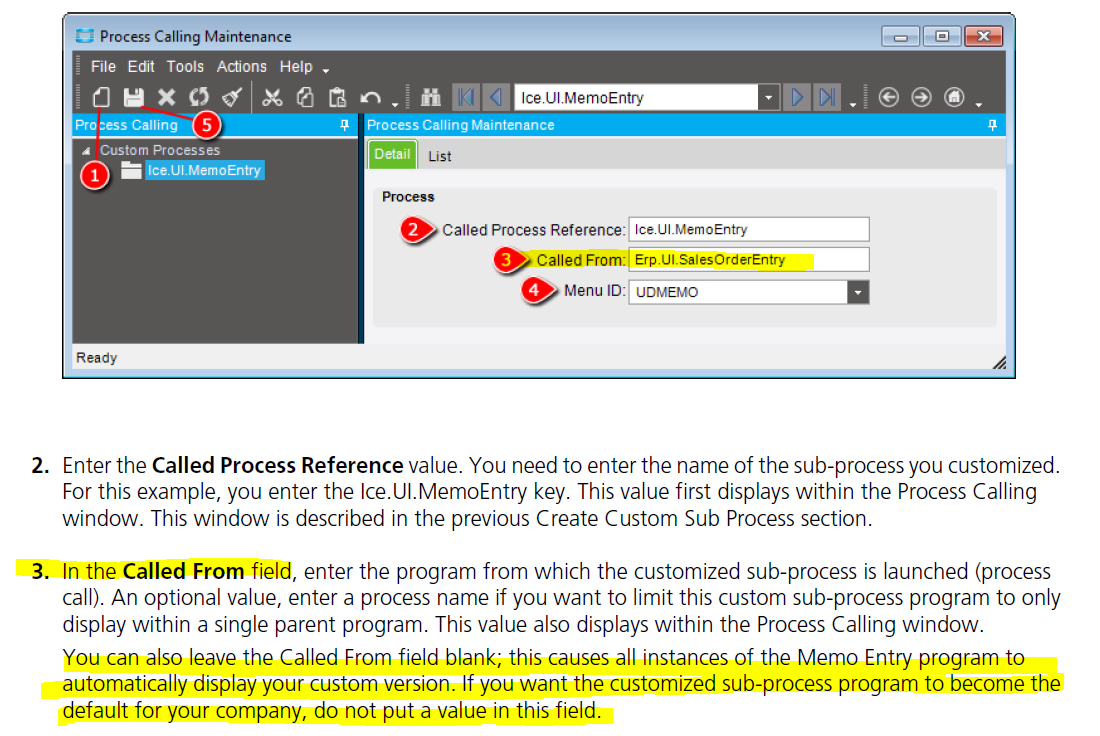The image size is (1100, 736).
Task: Click the Ready status bar text
Action: pyautogui.click(x=97, y=358)
